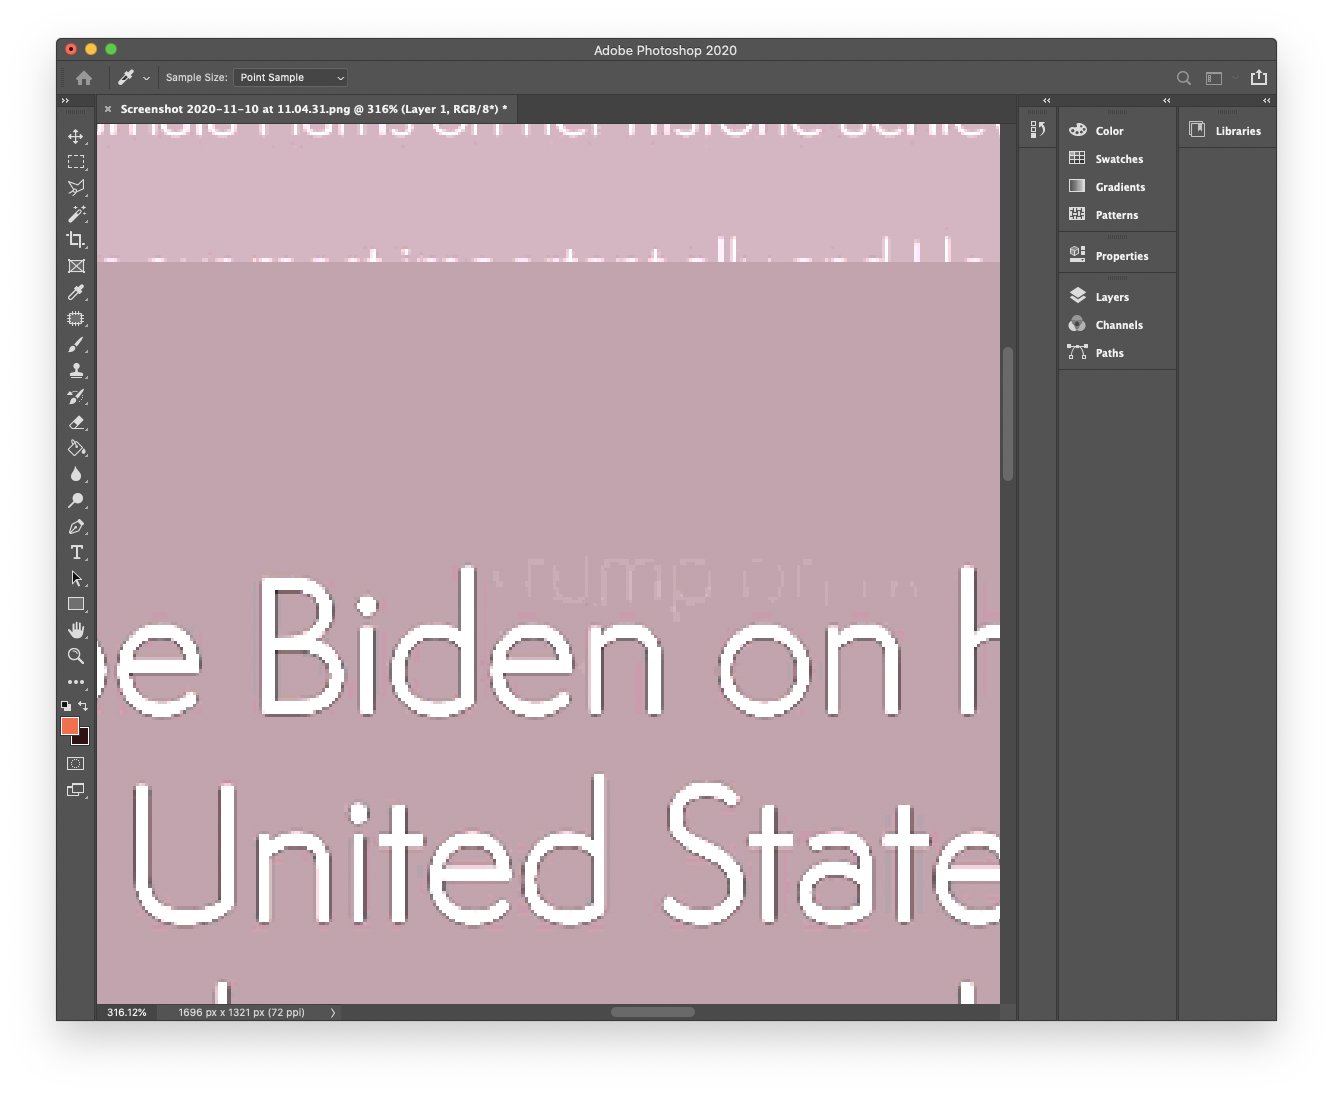This screenshot has width=1333, height=1095.
Task: Open the status bar info arrow
Action: tap(333, 1012)
